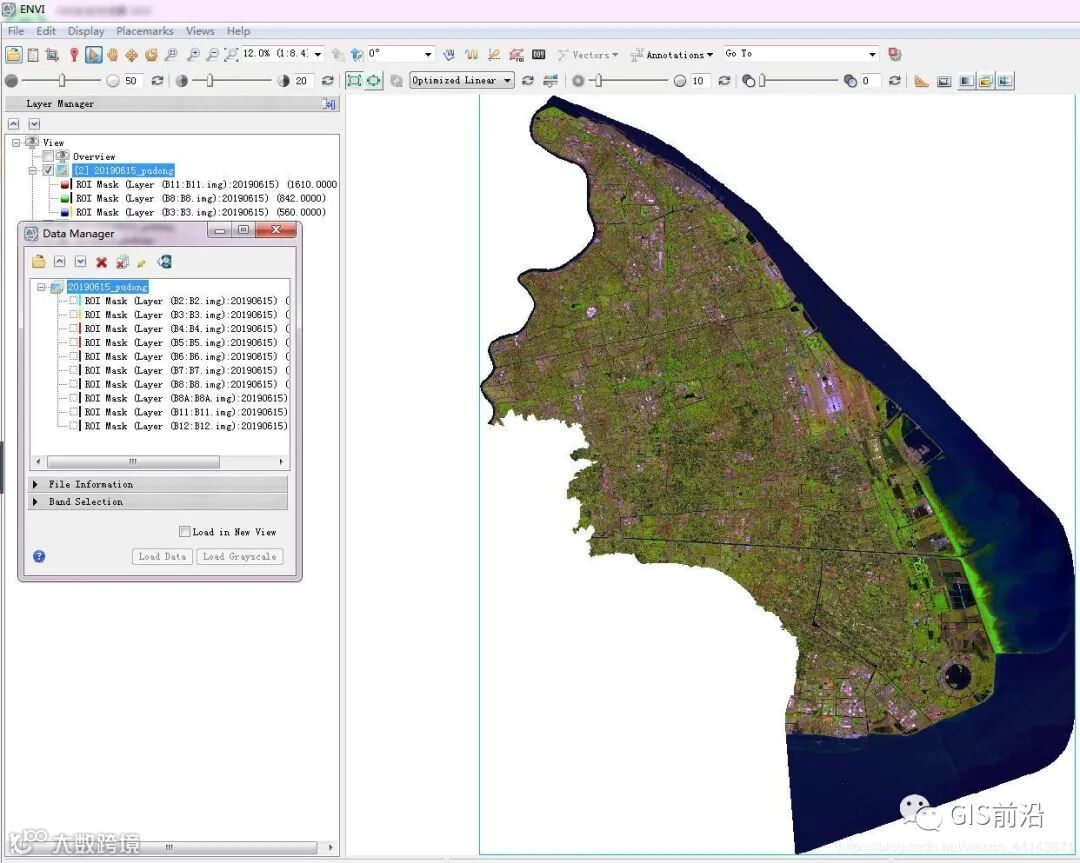Activate the Fly navigation tool
1080x863 pixels.
click(x=131, y=55)
